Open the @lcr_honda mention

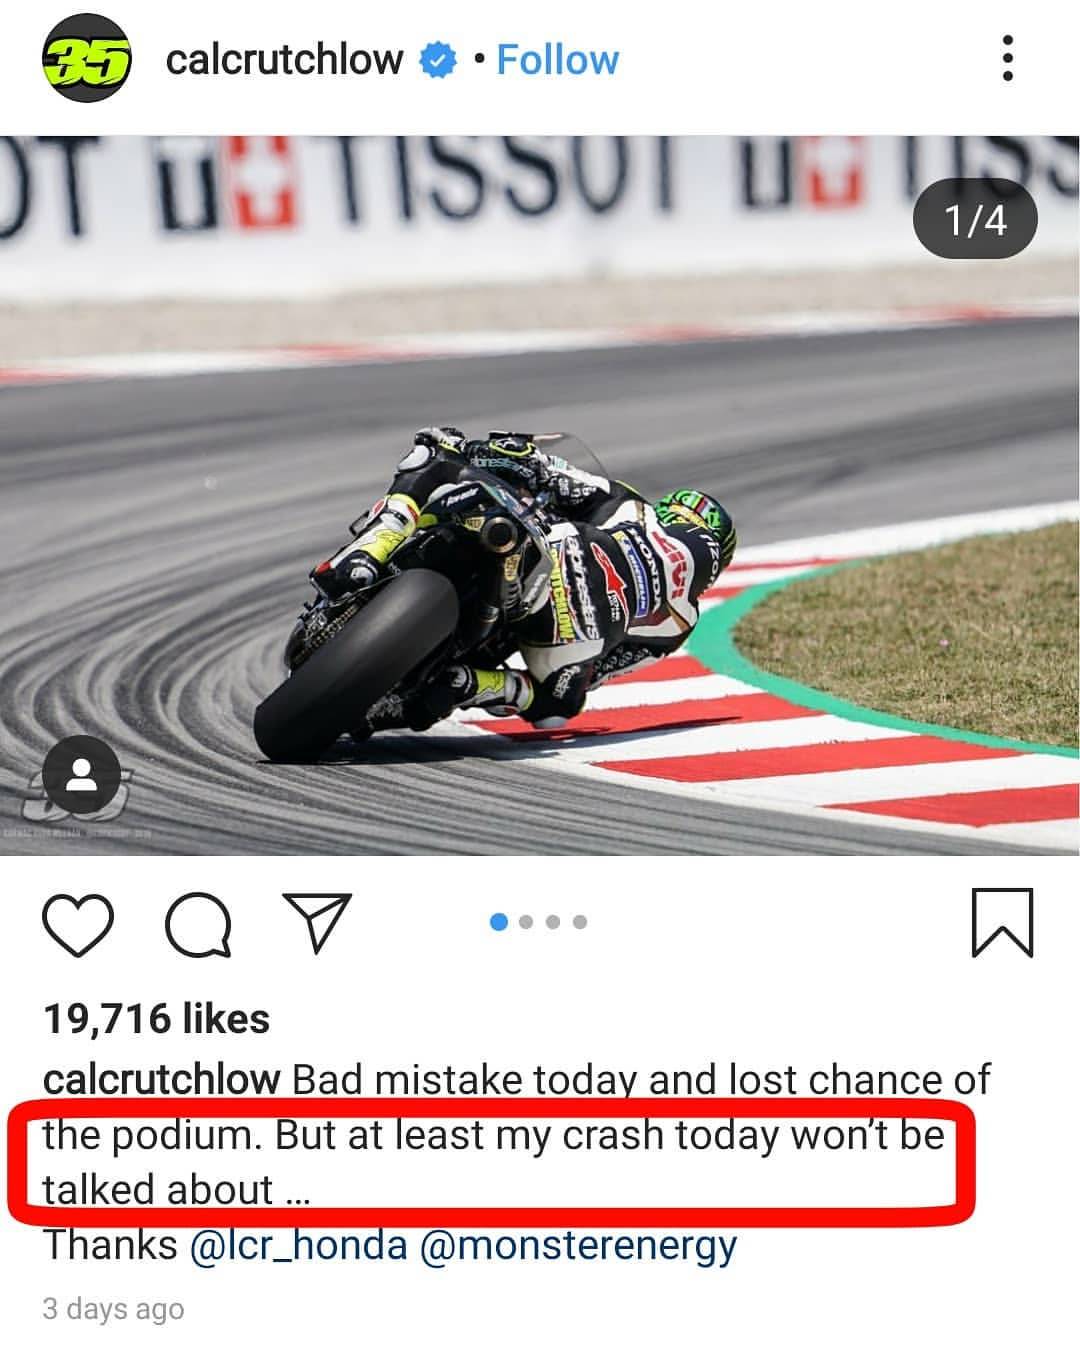click(298, 1245)
